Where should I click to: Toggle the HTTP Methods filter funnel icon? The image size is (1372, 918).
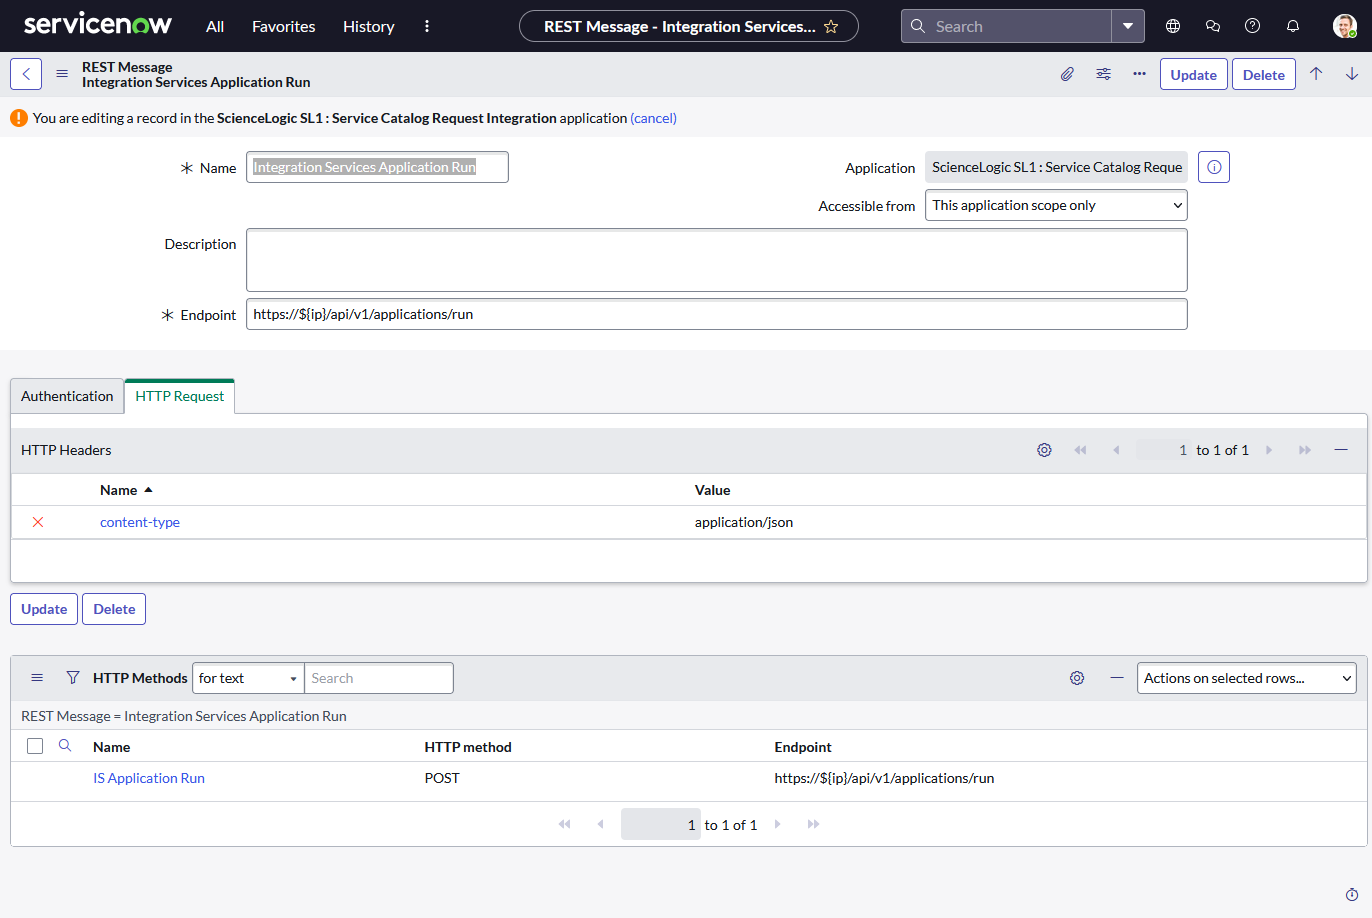point(73,678)
